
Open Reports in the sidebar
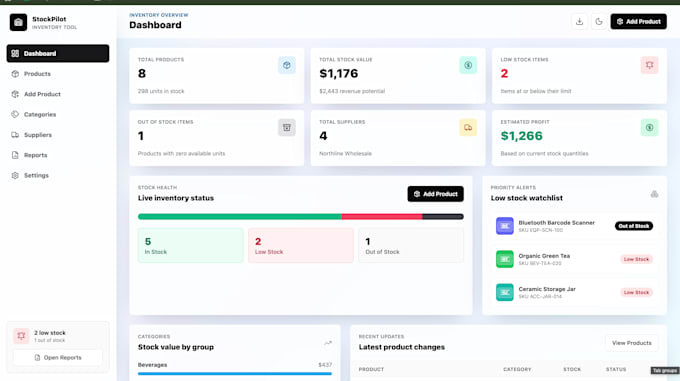(58, 155)
